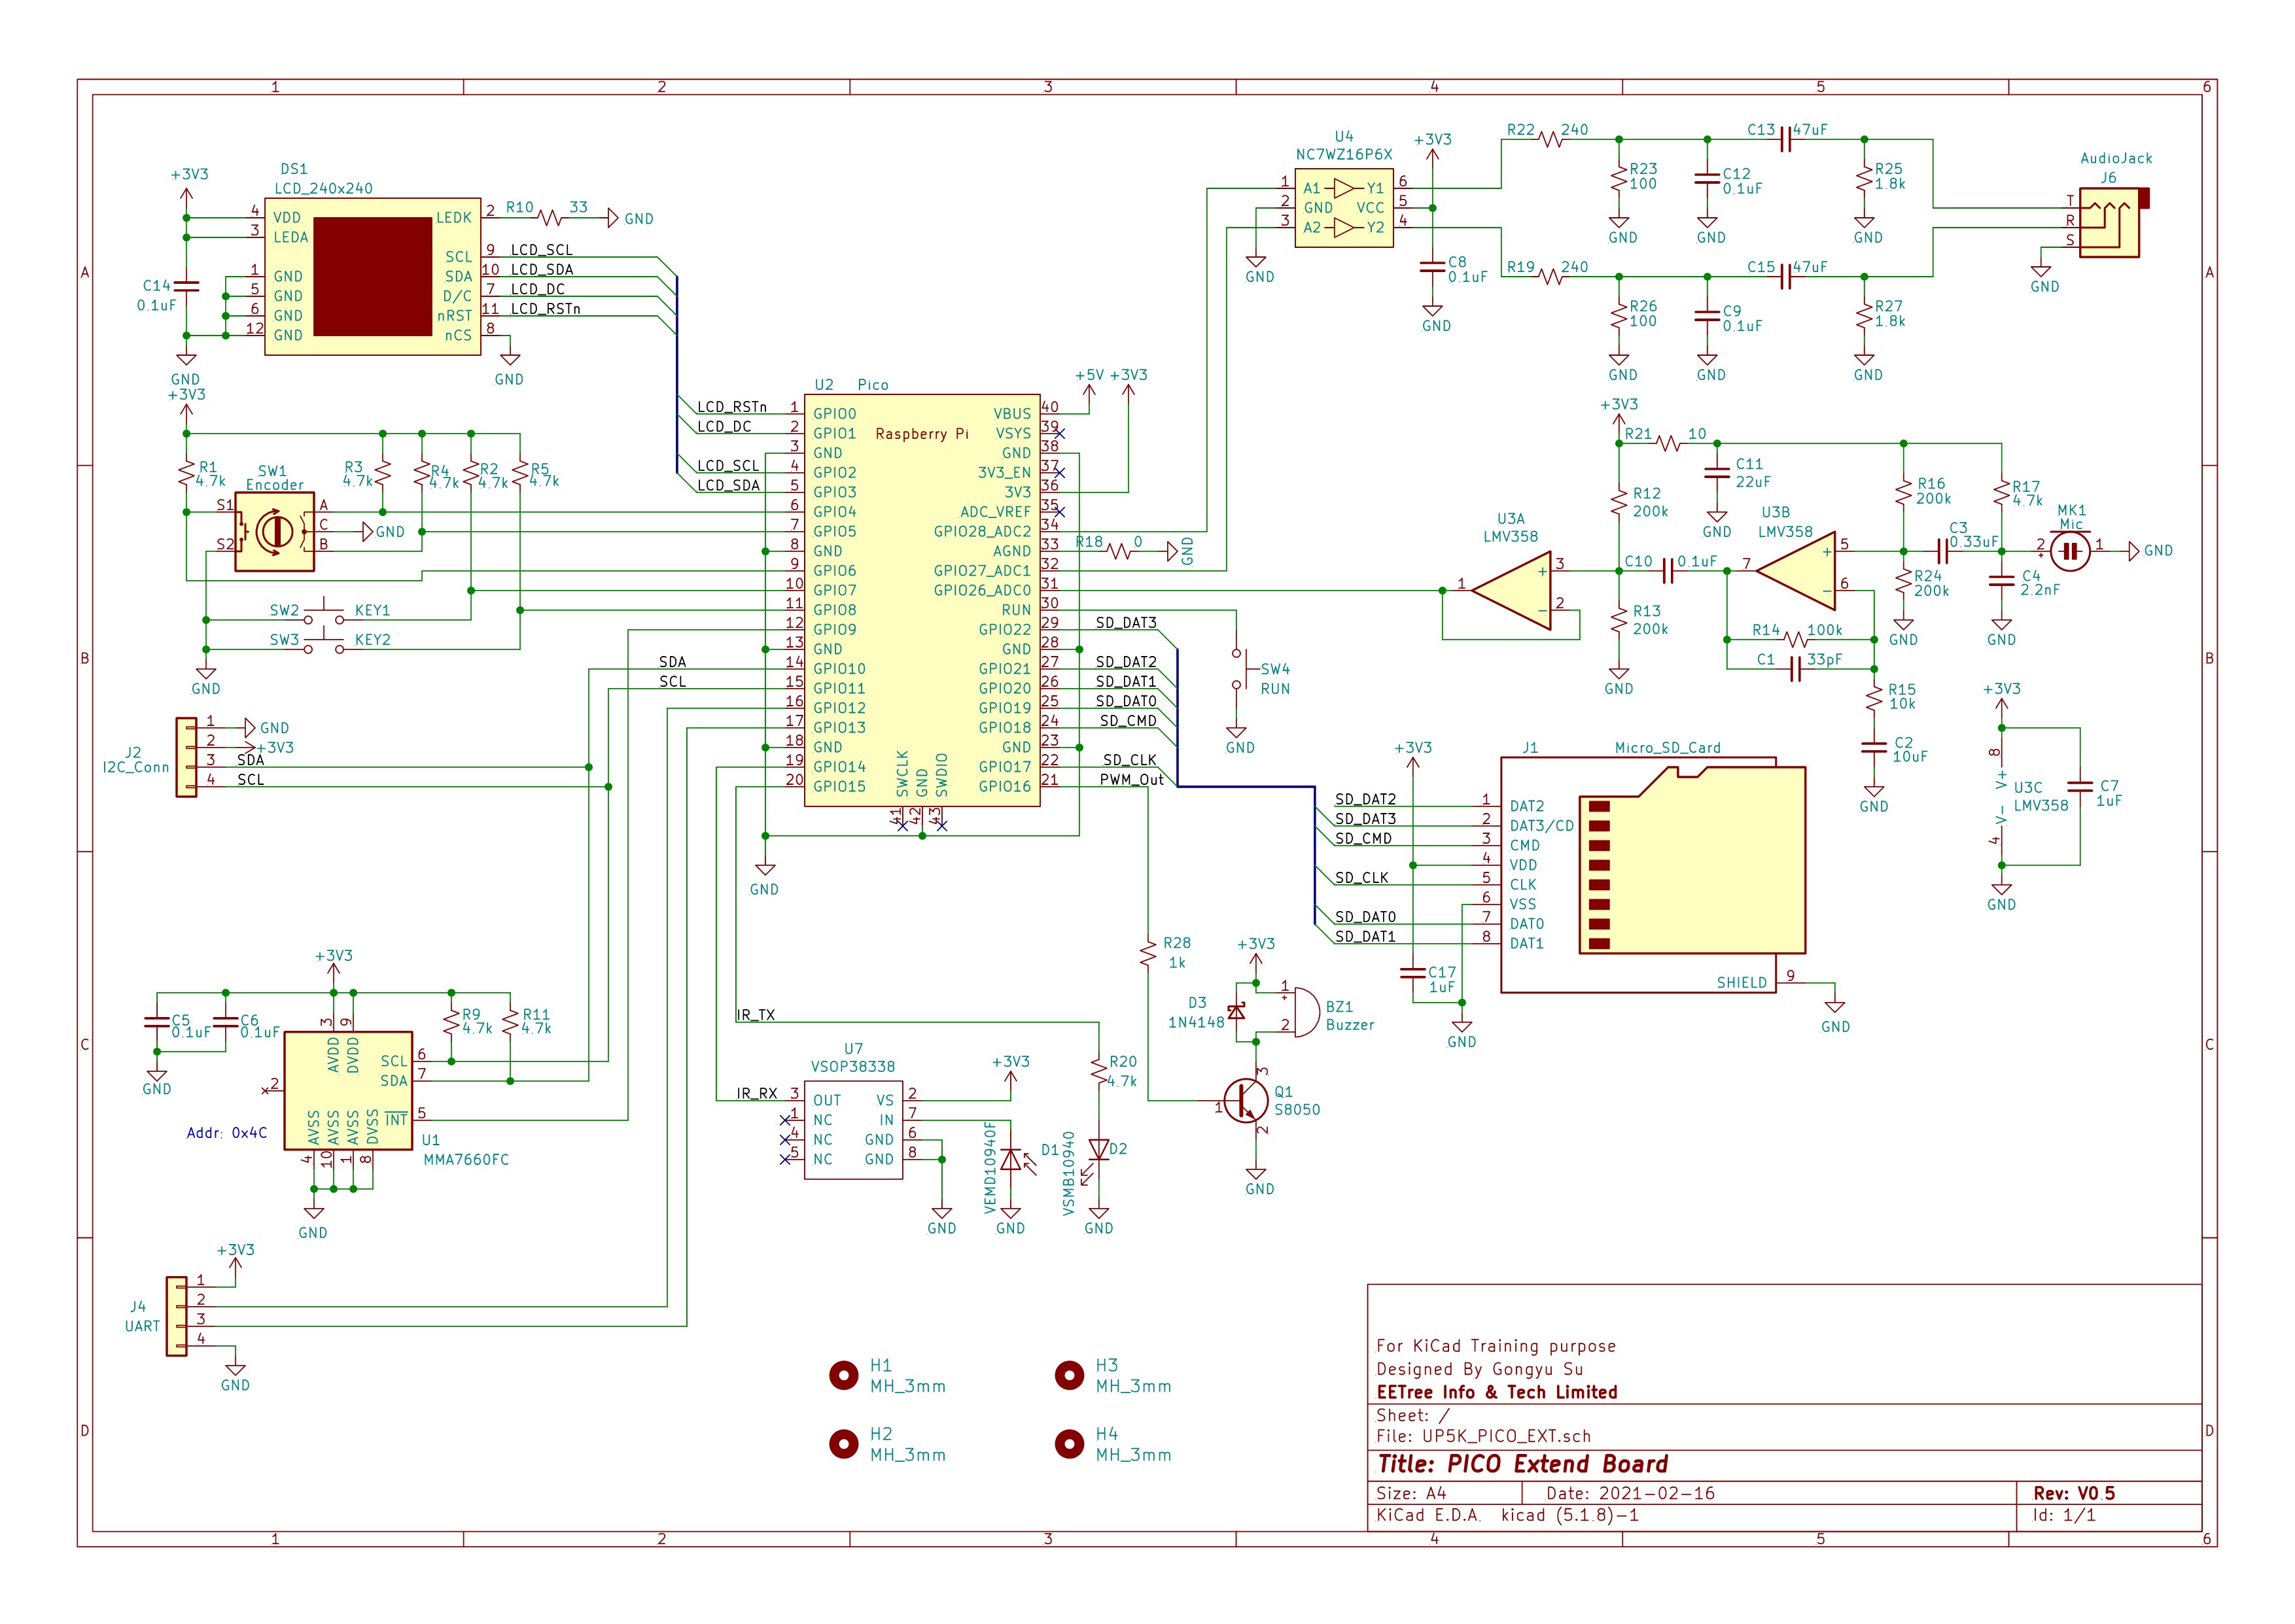Click the 'Rev: V0.5' field
The width and height of the screenshot is (2295, 1624).
point(2074,1493)
